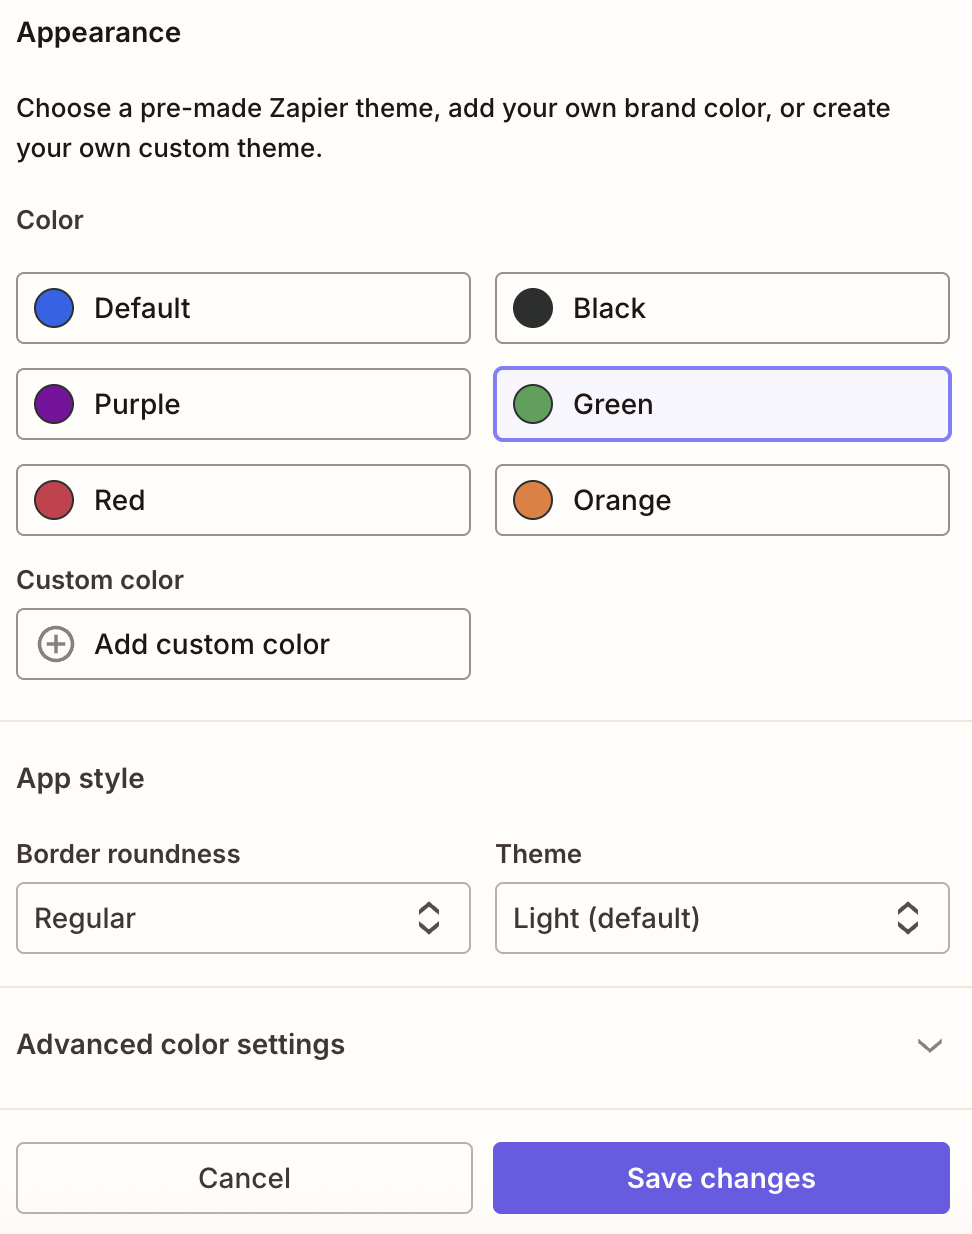Select the Black color theme
The height and width of the screenshot is (1234, 972).
(x=722, y=308)
